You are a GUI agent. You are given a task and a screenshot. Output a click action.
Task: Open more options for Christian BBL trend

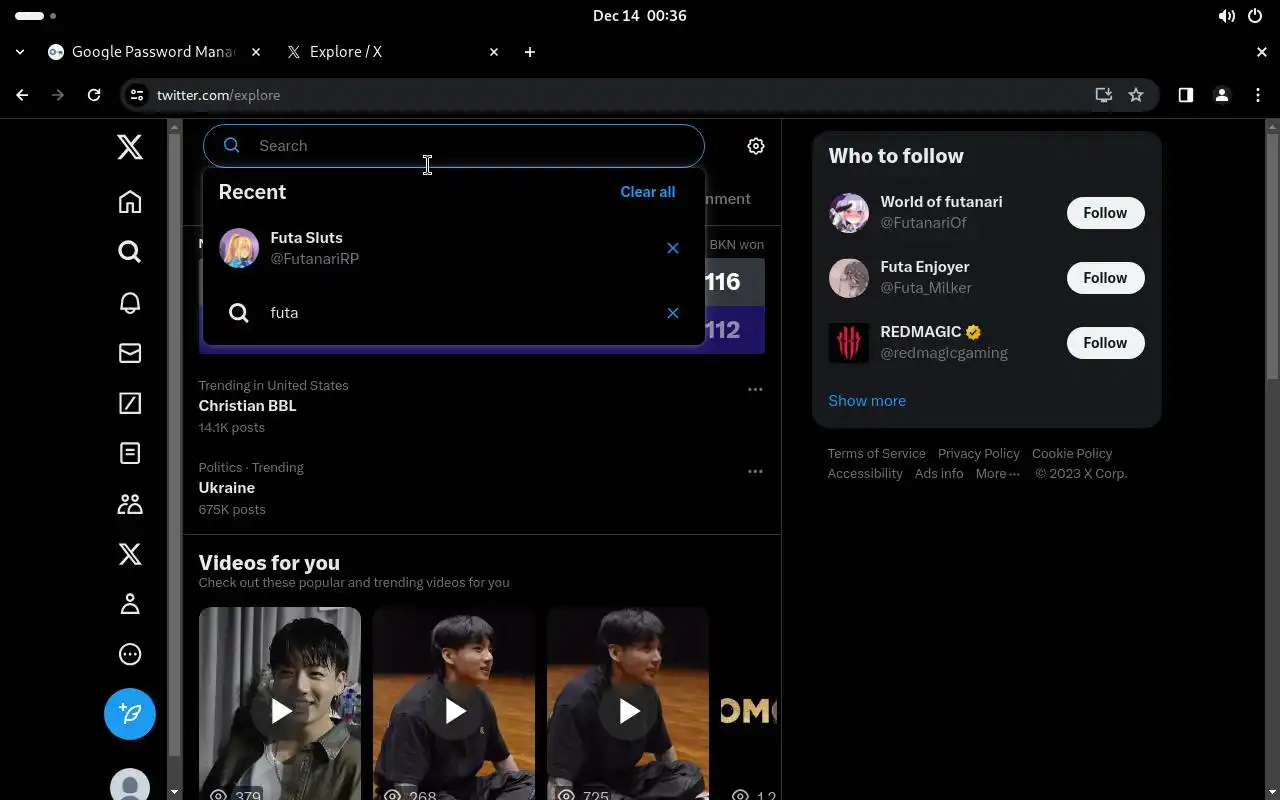click(x=755, y=390)
